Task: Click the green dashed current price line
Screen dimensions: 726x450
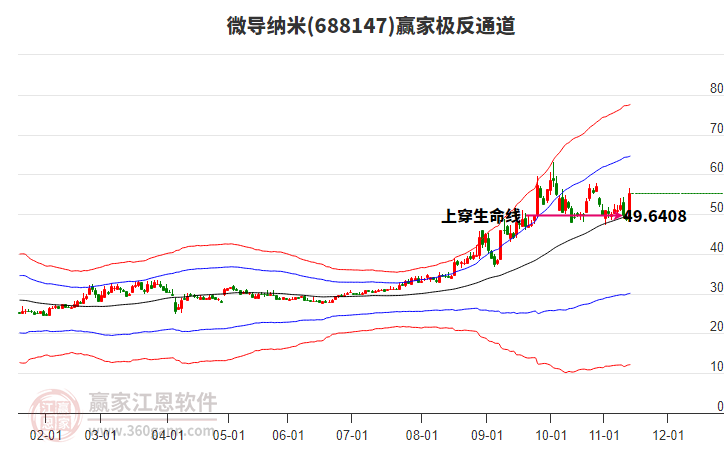Action: coord(676,194)
